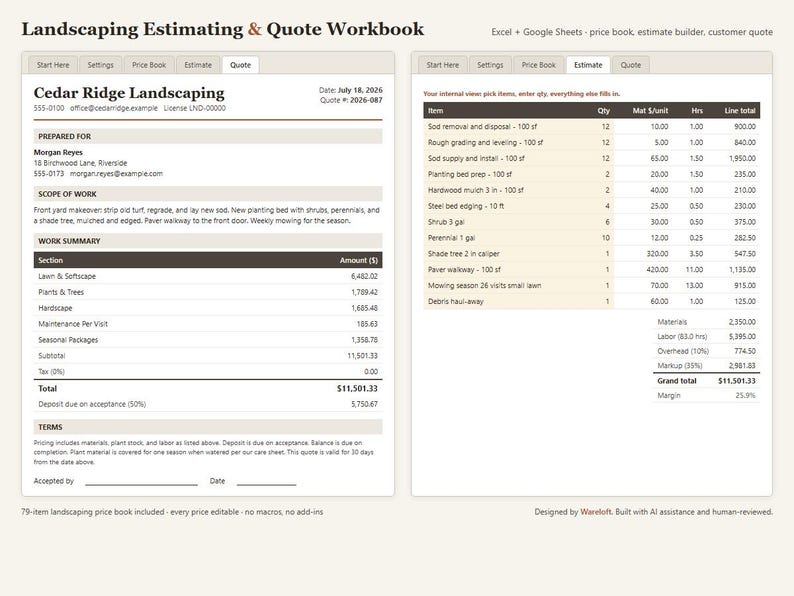Select qty 10 for Perennial 1 gal
The width and height of the screenshot is (794, 596).
(x=606, y=238)
